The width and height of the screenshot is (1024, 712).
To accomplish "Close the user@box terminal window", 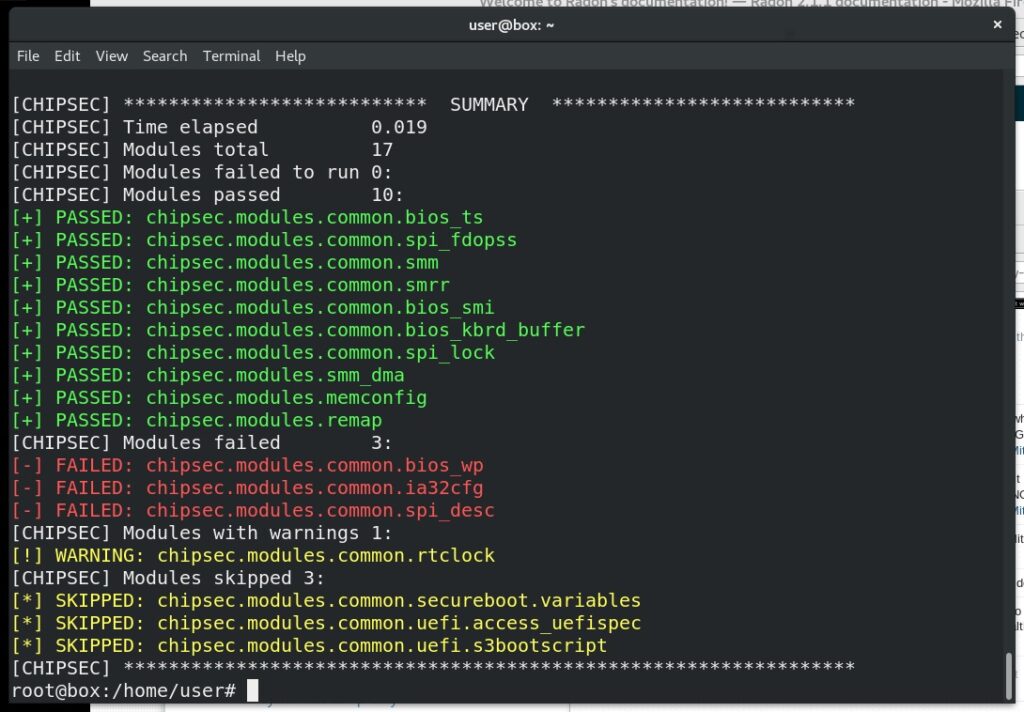I will [x=996, y=24].
